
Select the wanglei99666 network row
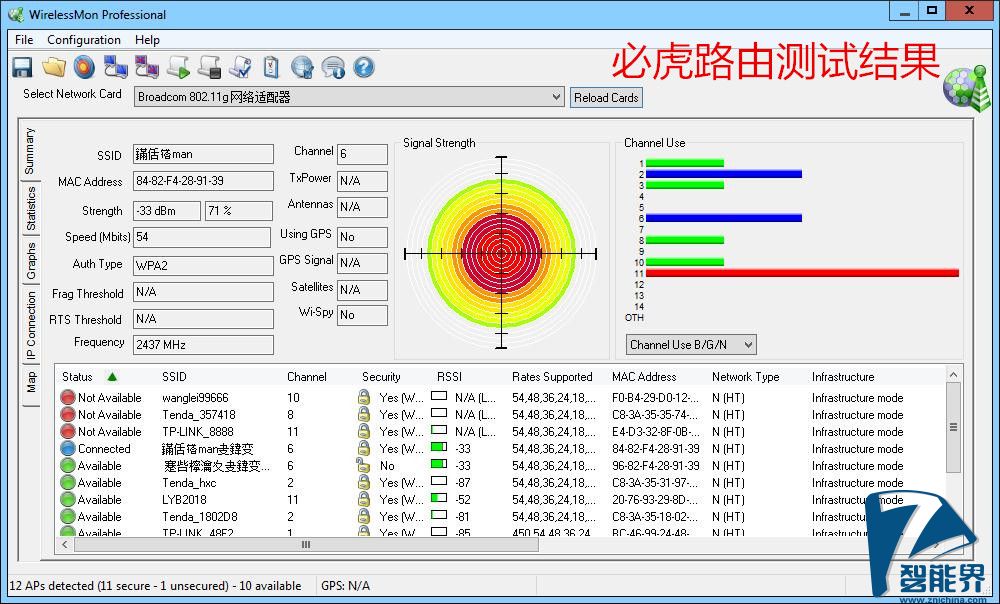501,397
